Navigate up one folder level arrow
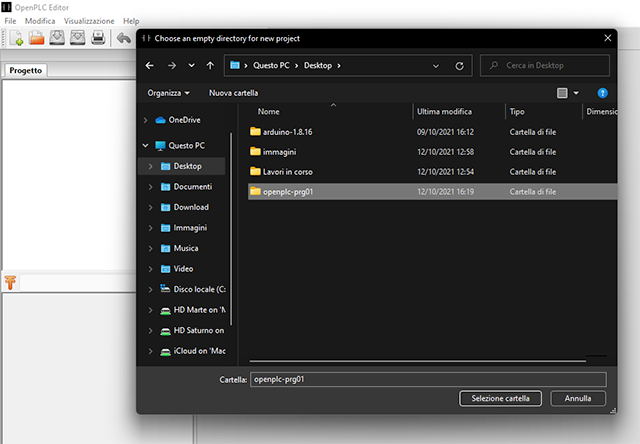 pos(208,66)
